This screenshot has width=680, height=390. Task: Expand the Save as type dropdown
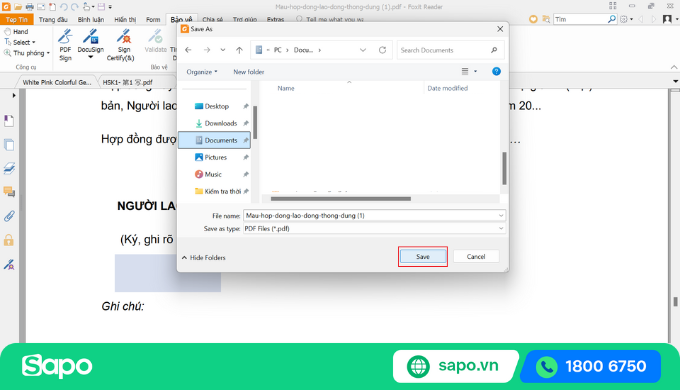[x=501, y=229]
